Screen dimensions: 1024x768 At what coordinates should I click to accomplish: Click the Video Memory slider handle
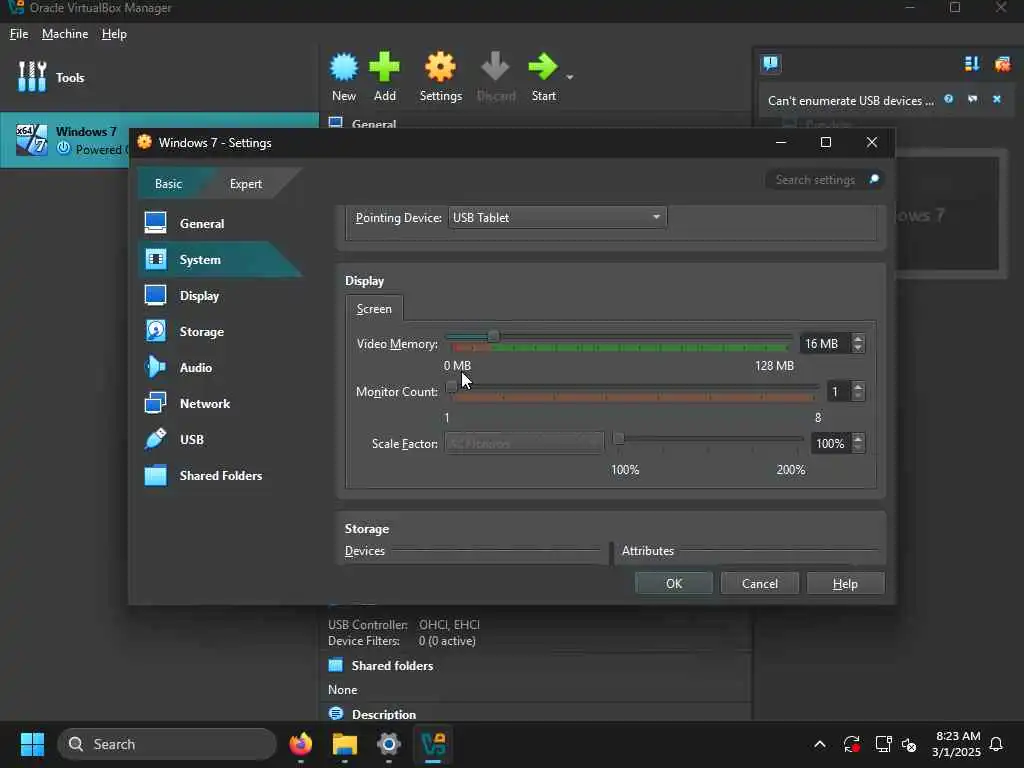click(494, 336)
